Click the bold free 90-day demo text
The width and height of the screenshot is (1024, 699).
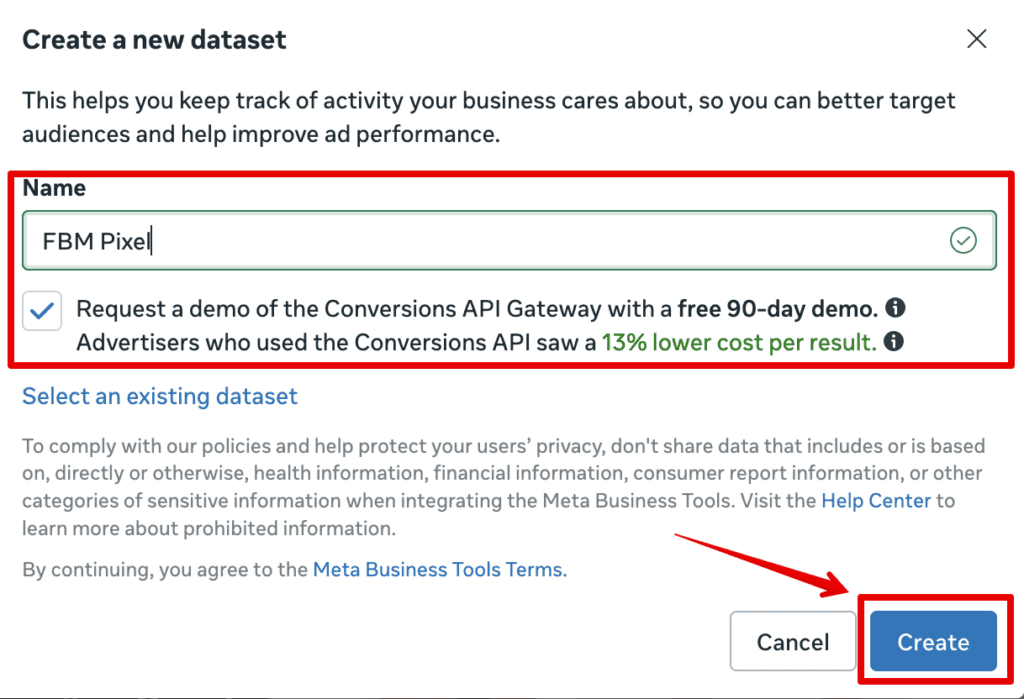click(x=777, y=308)
